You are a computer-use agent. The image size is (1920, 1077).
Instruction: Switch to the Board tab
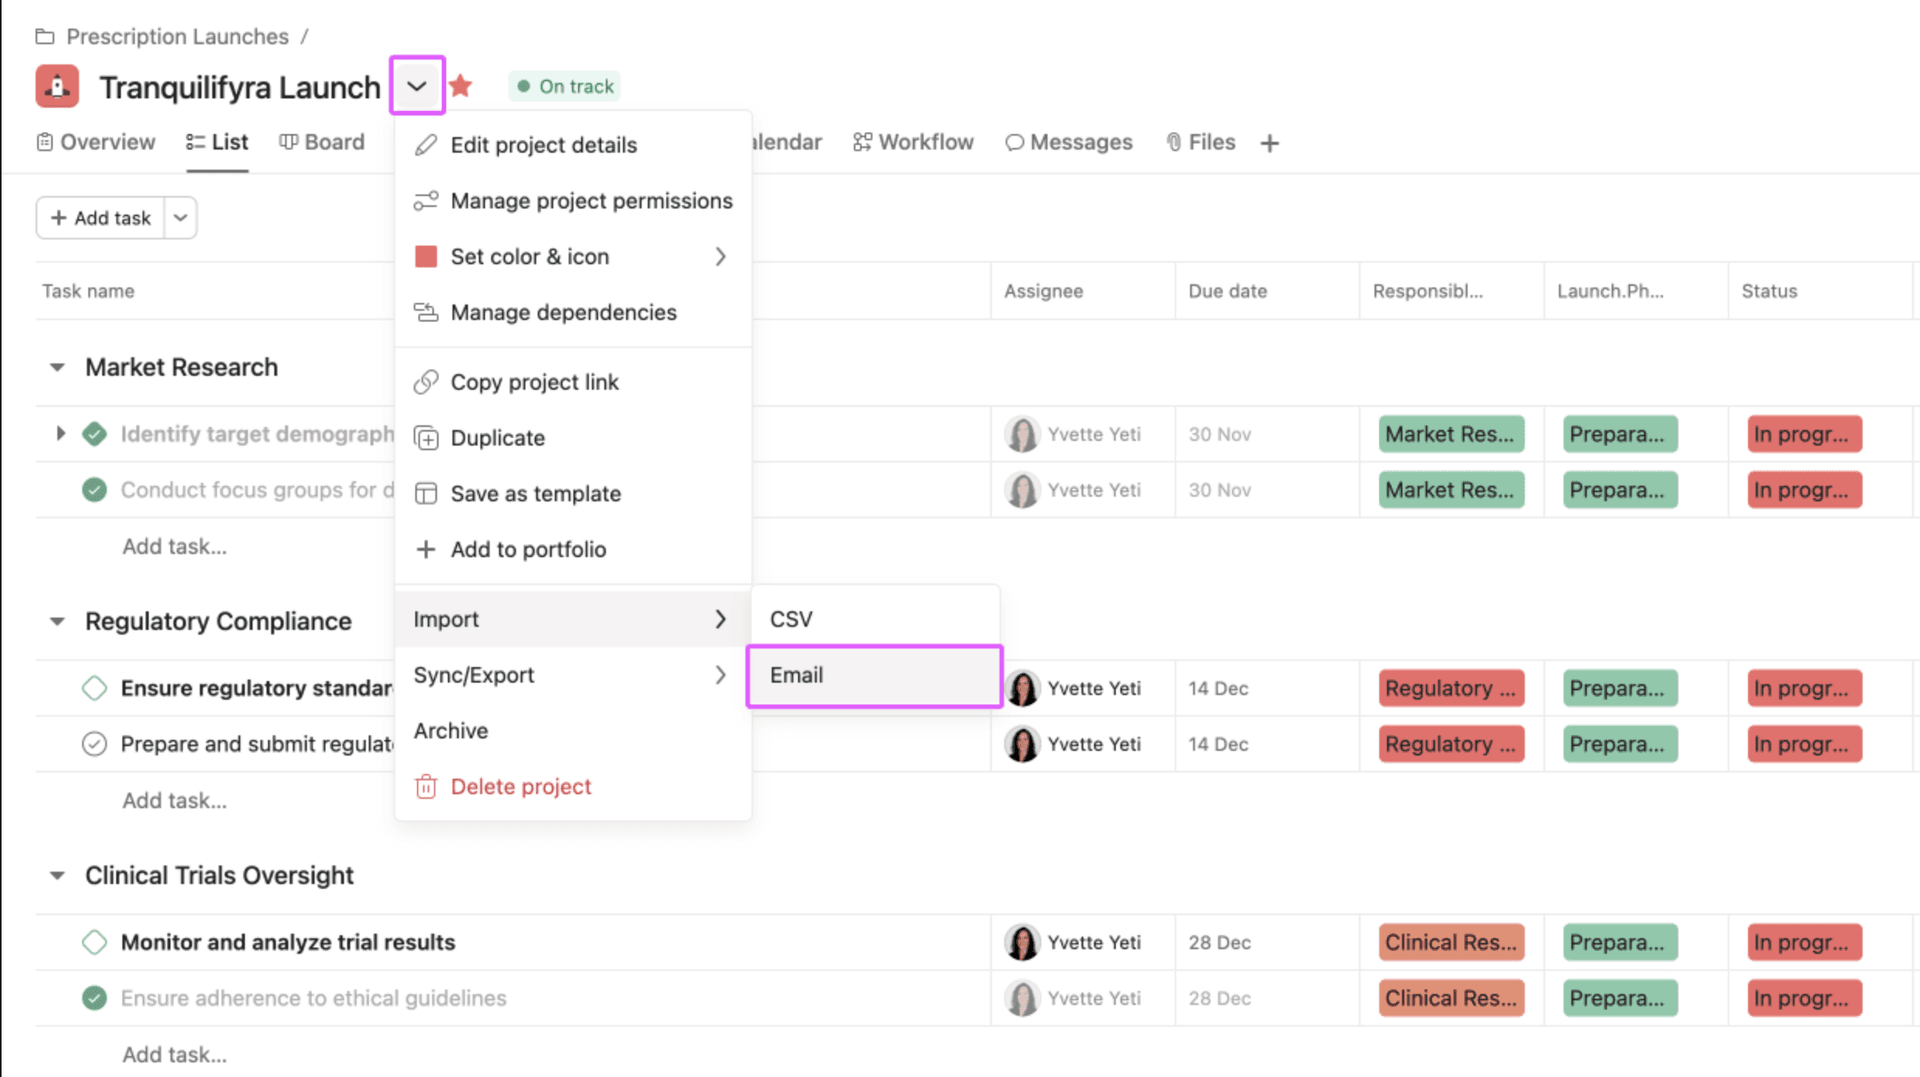coord(322,142)
